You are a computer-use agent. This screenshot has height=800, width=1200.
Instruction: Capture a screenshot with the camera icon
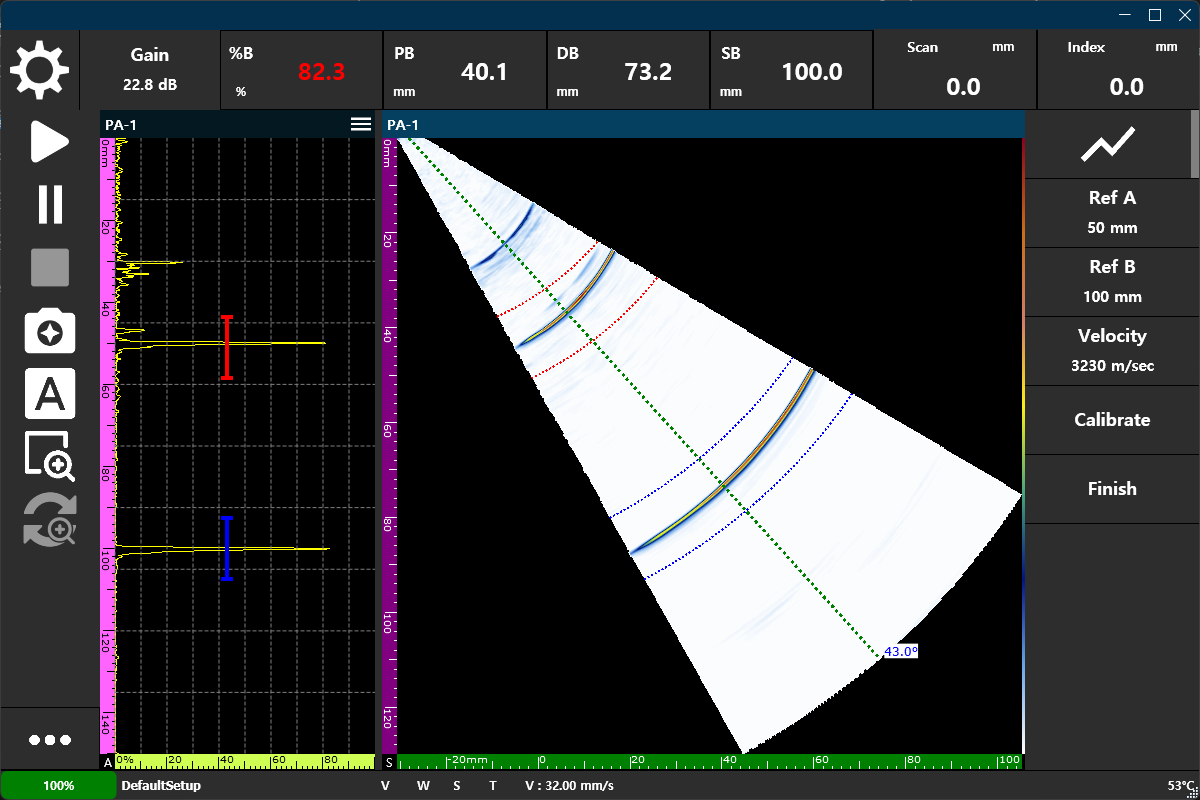pos(50,332)
